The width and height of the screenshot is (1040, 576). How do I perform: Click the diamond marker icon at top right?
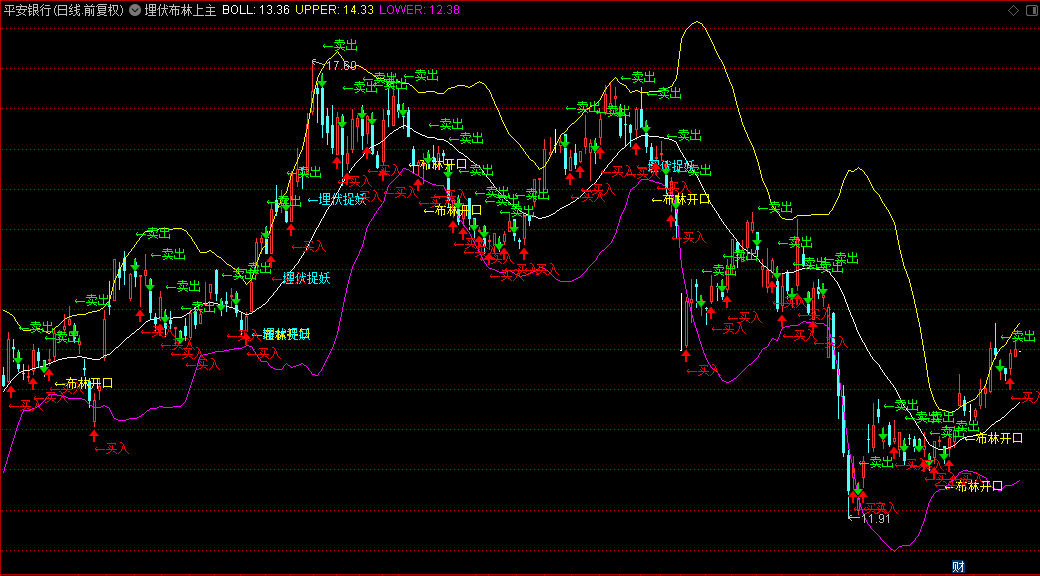tap(1013, 10)
